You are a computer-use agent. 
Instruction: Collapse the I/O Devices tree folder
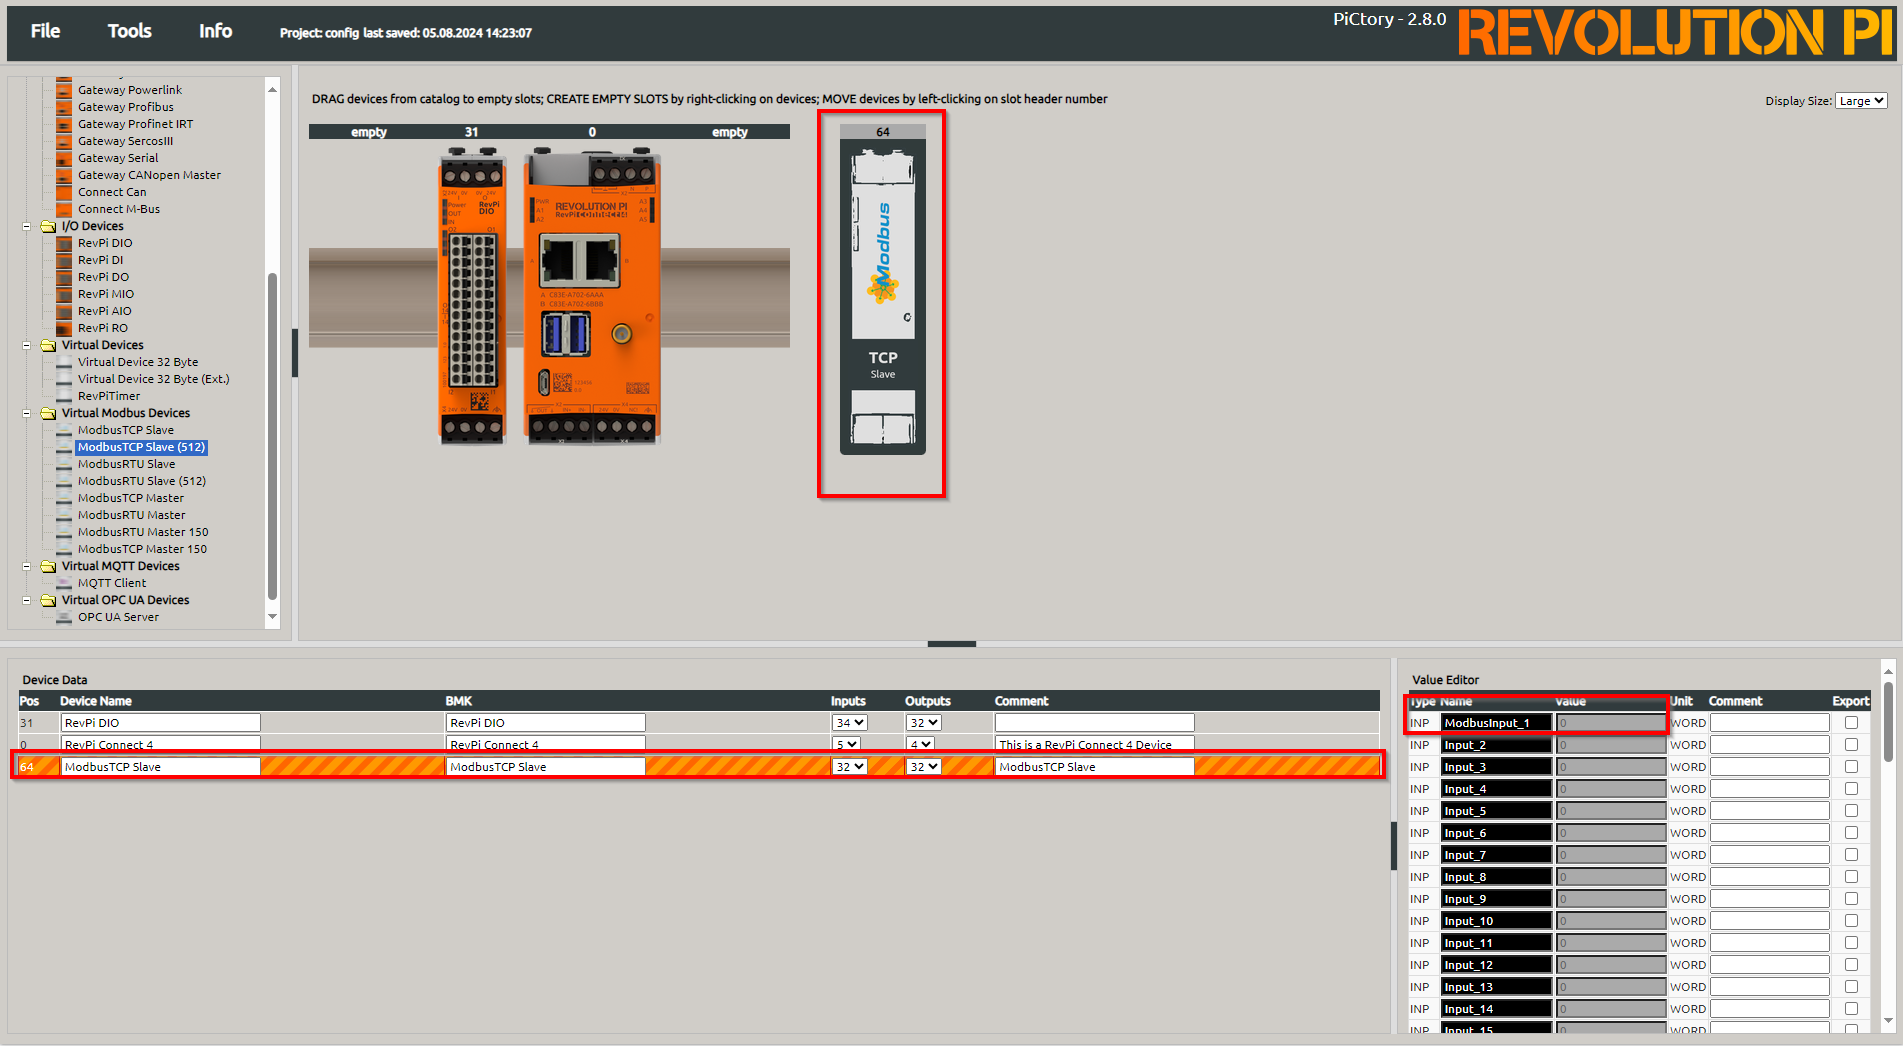27,226
